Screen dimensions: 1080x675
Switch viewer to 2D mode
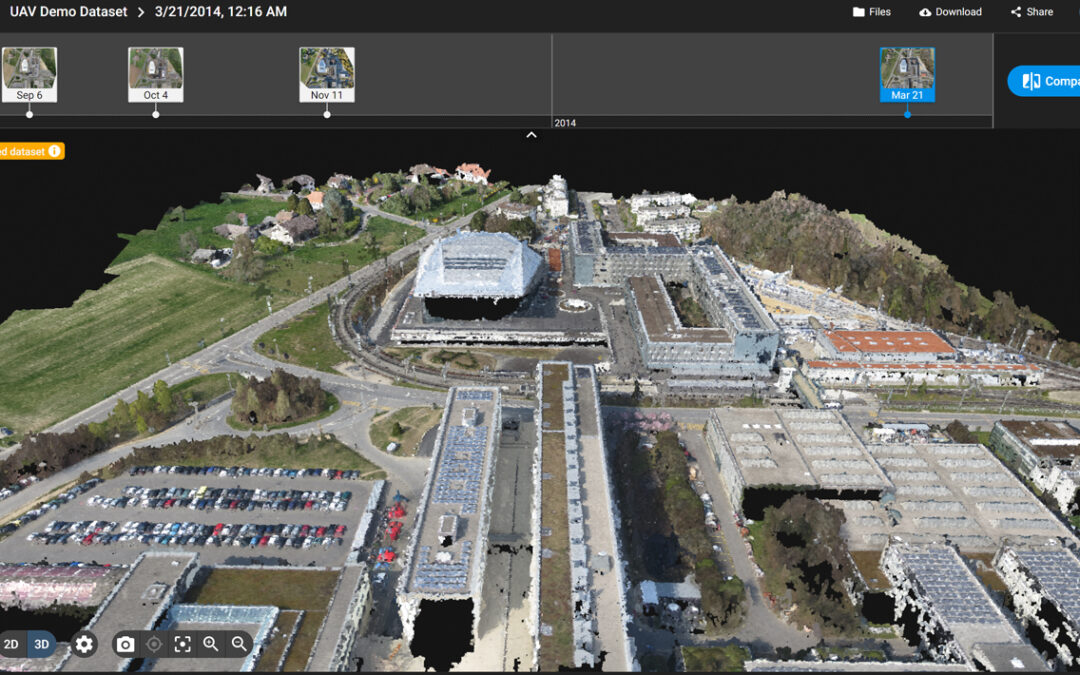[13, 645]
